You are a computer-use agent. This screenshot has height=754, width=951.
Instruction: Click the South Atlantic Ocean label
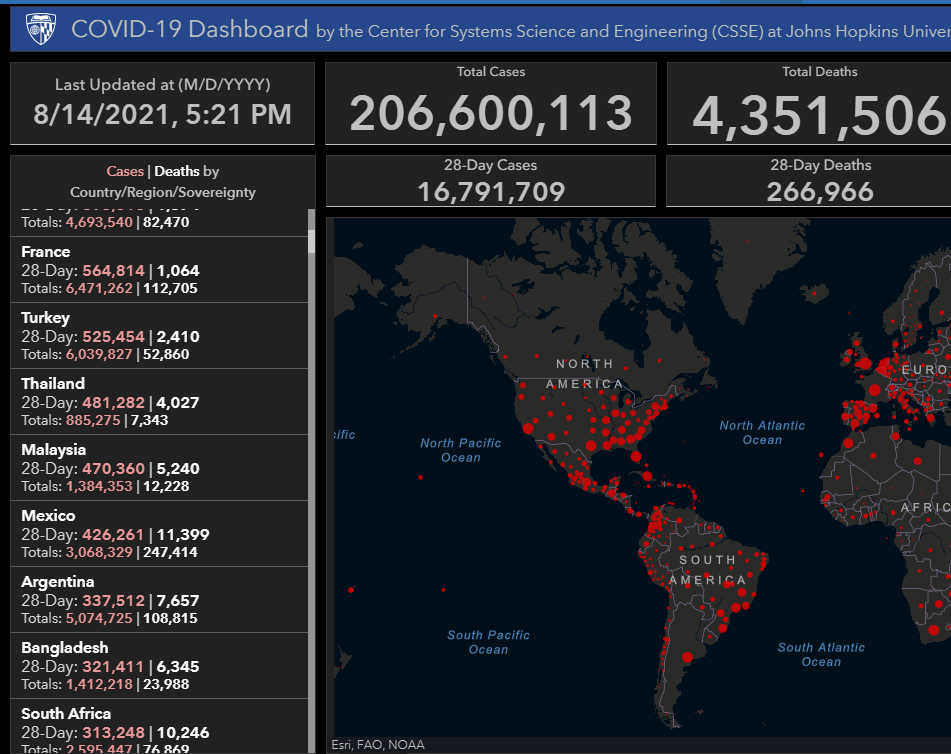[x=821, y=654]
